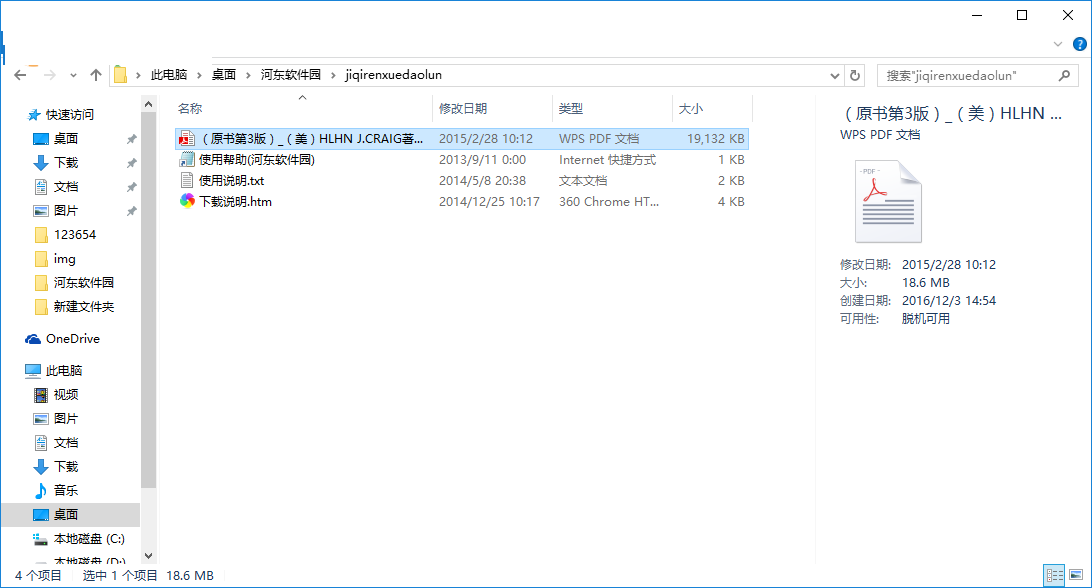Open pinned 下载 under quick access

click(x=65, y=162)
